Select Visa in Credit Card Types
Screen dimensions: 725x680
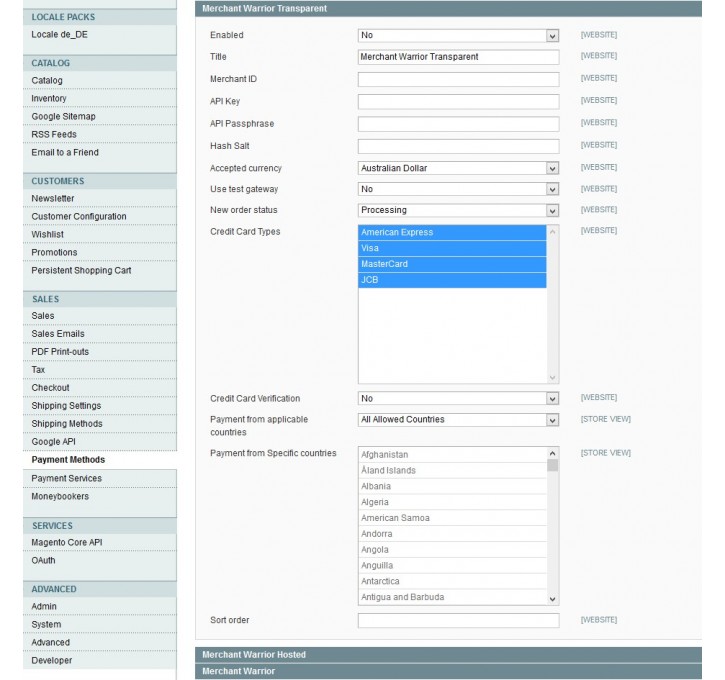pos(452,248)
